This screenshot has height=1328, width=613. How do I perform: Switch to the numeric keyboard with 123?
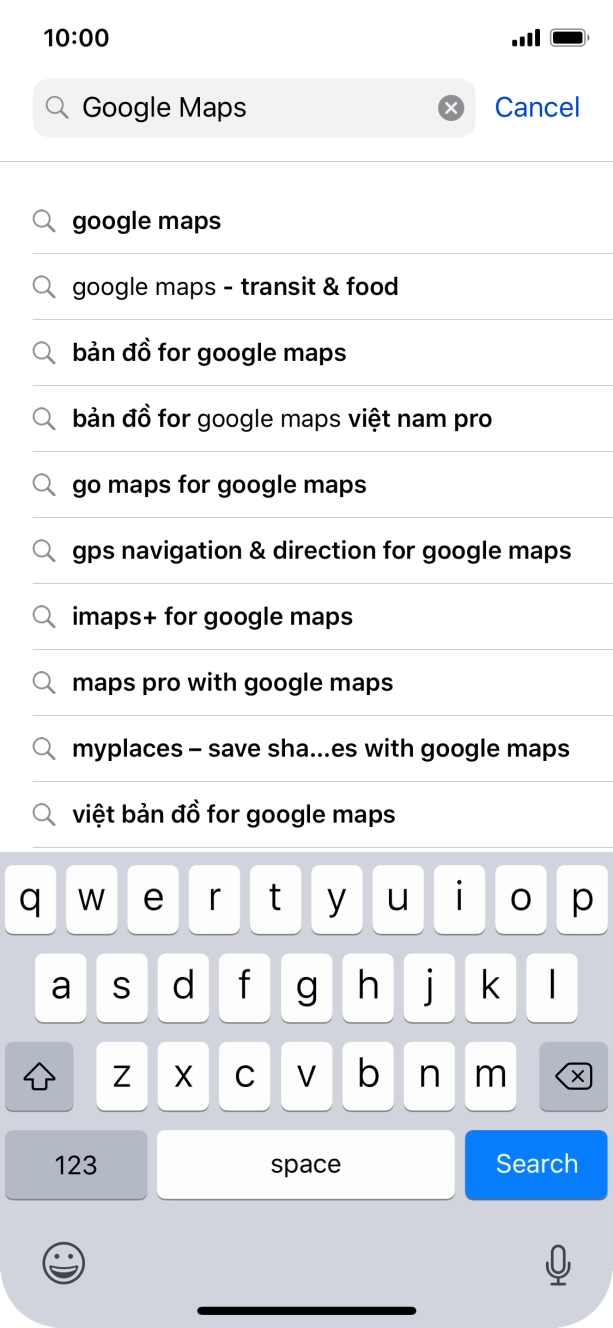click(76, 1164)
